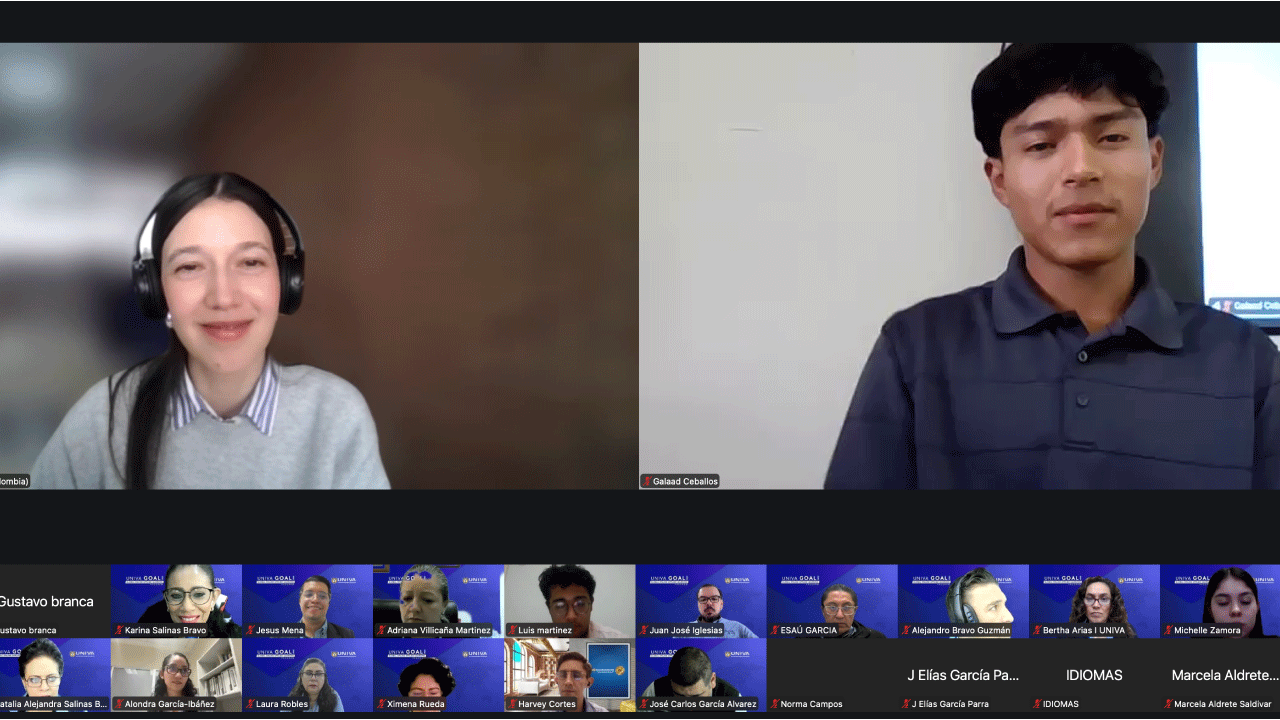Select José Carlos García Alvarez thumbnail

click(x=700, y=674)
